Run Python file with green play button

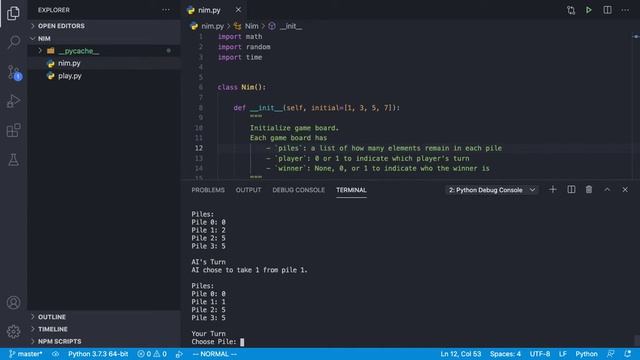(589, 10)
